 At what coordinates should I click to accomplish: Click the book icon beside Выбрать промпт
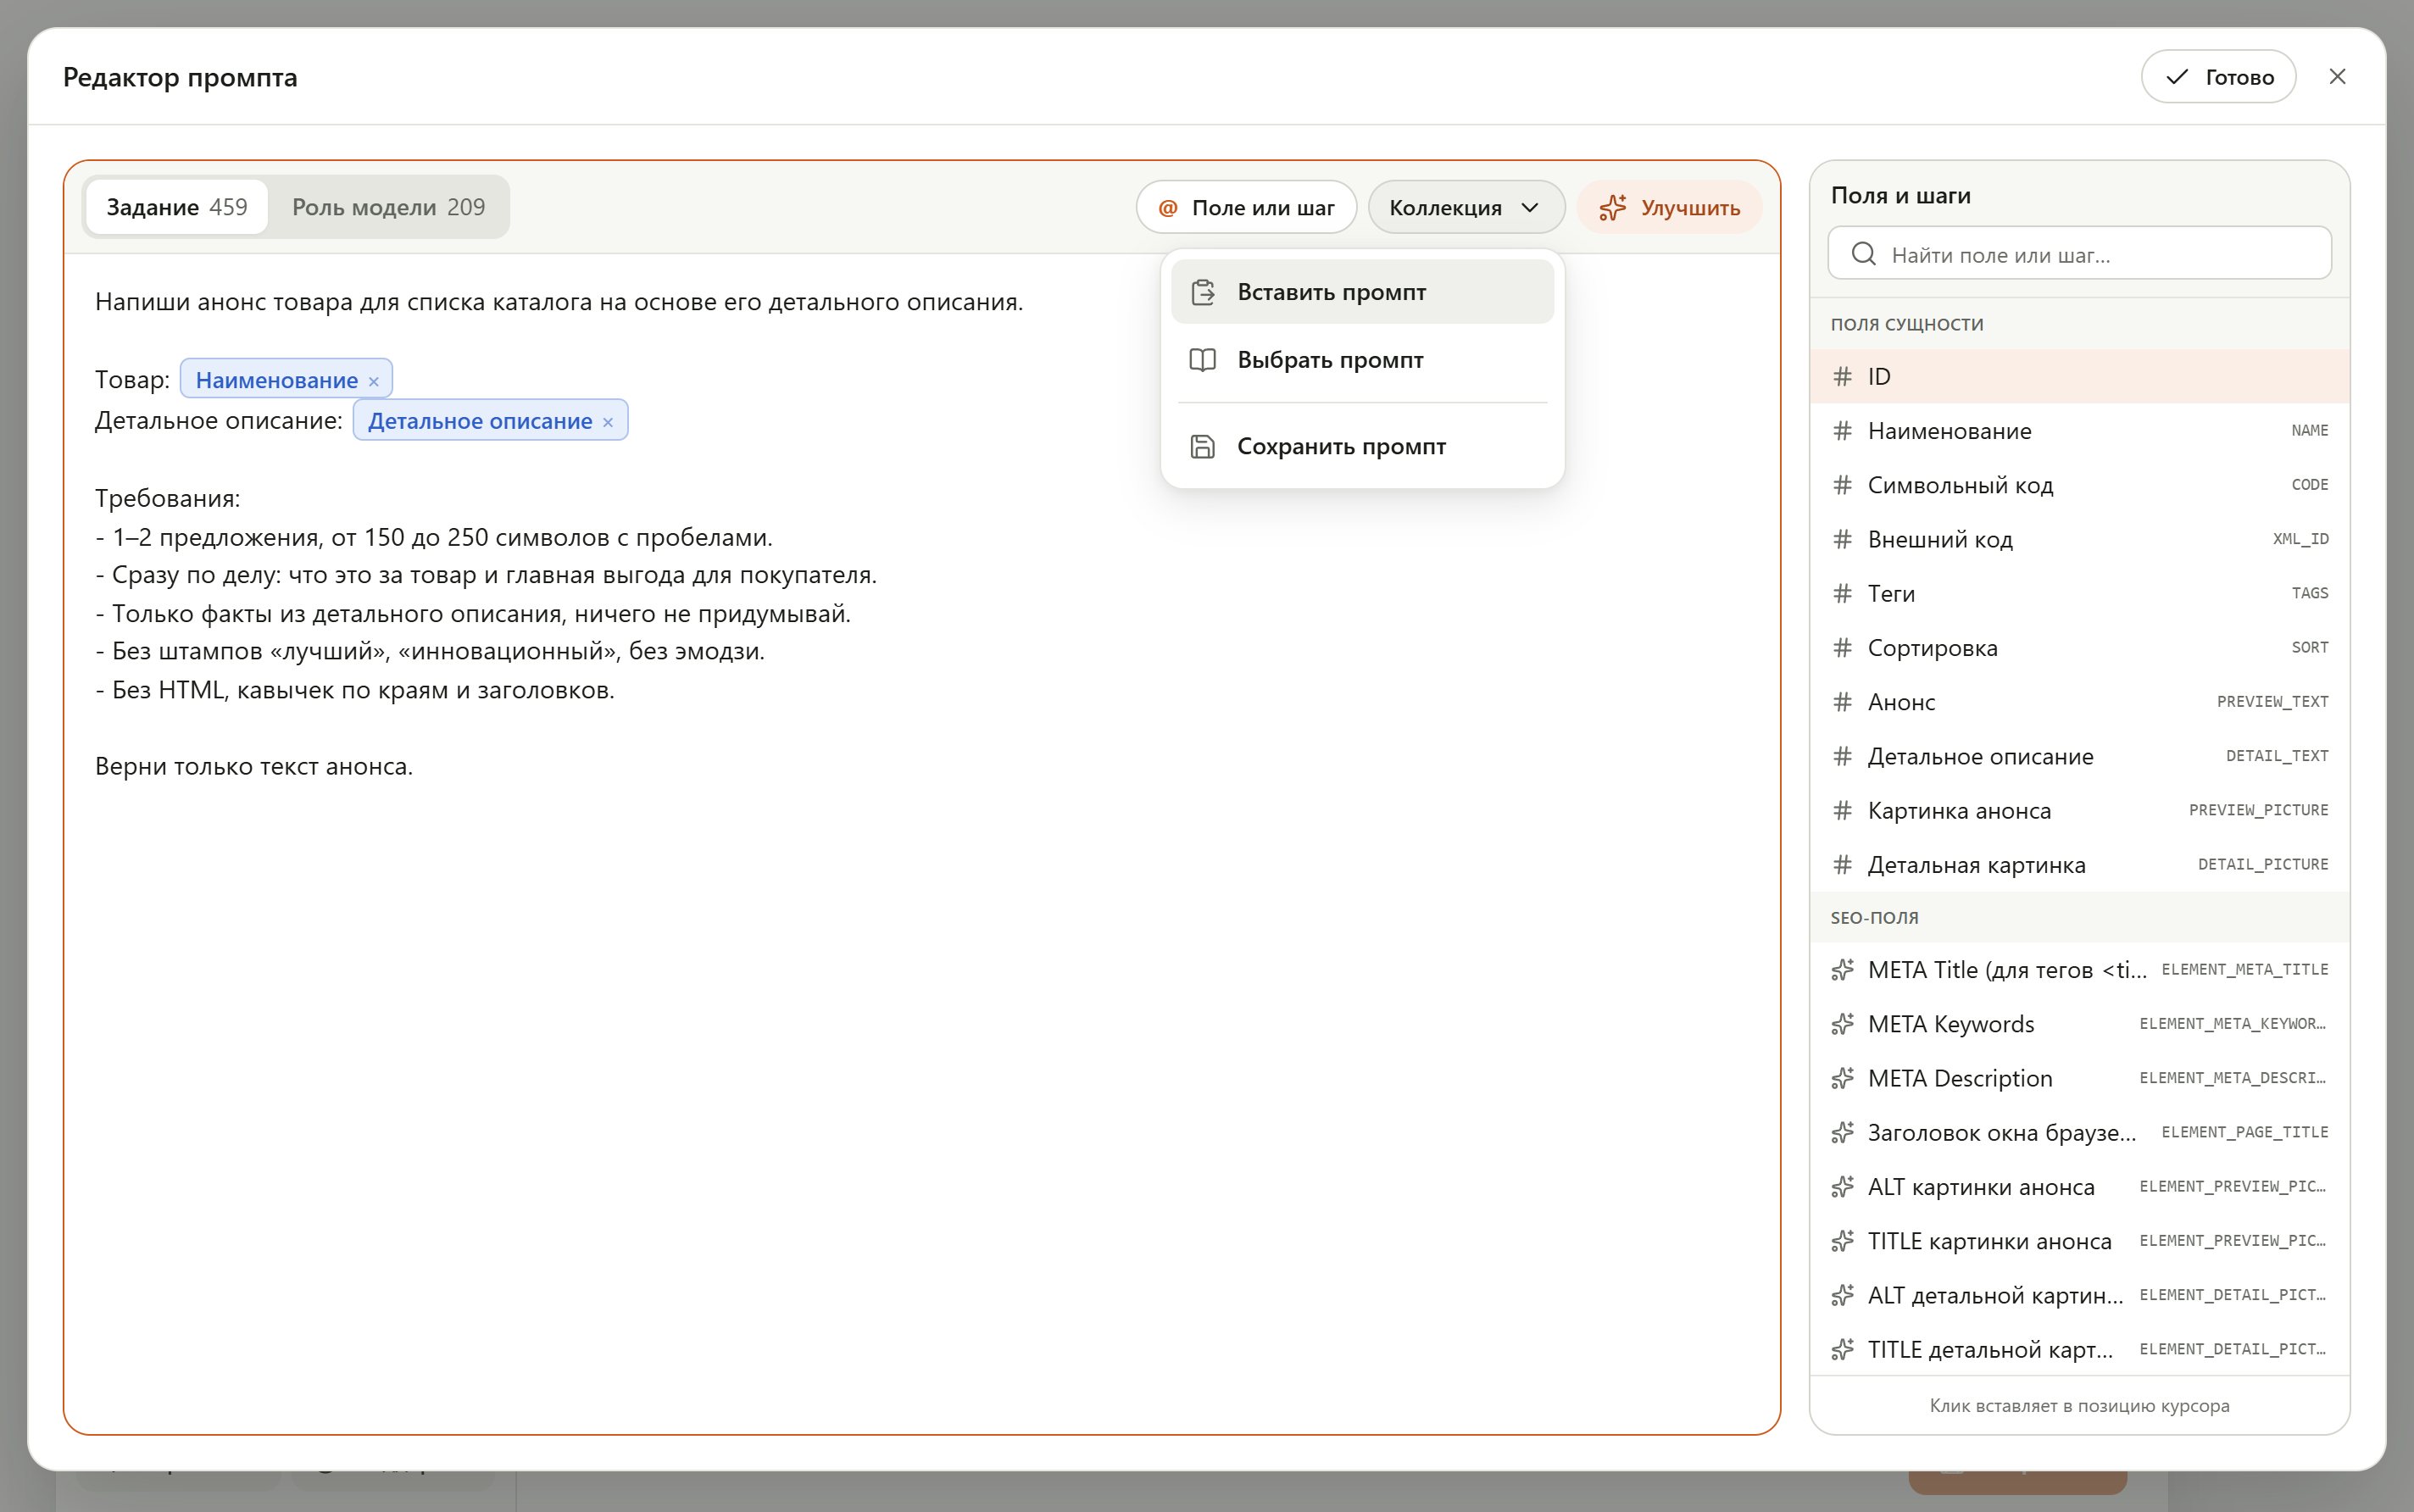(1203, 360)
